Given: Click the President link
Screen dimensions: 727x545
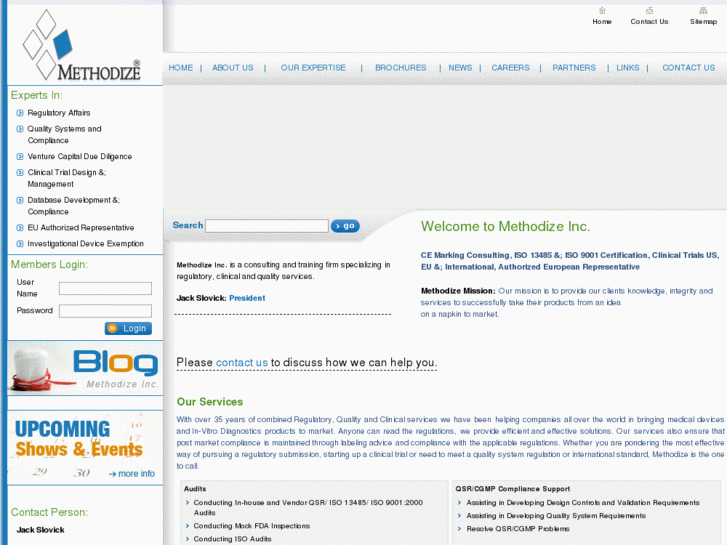Looking at the screenshot, I should tap(247, 298).
